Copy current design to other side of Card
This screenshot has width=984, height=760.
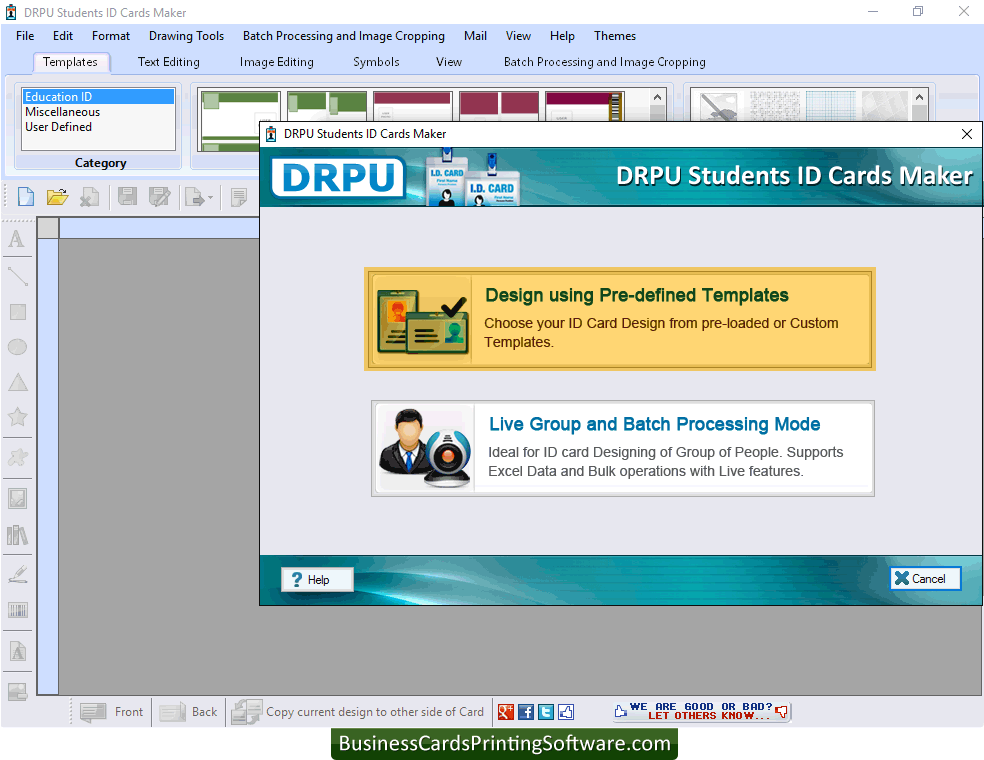tap(357, 712)
